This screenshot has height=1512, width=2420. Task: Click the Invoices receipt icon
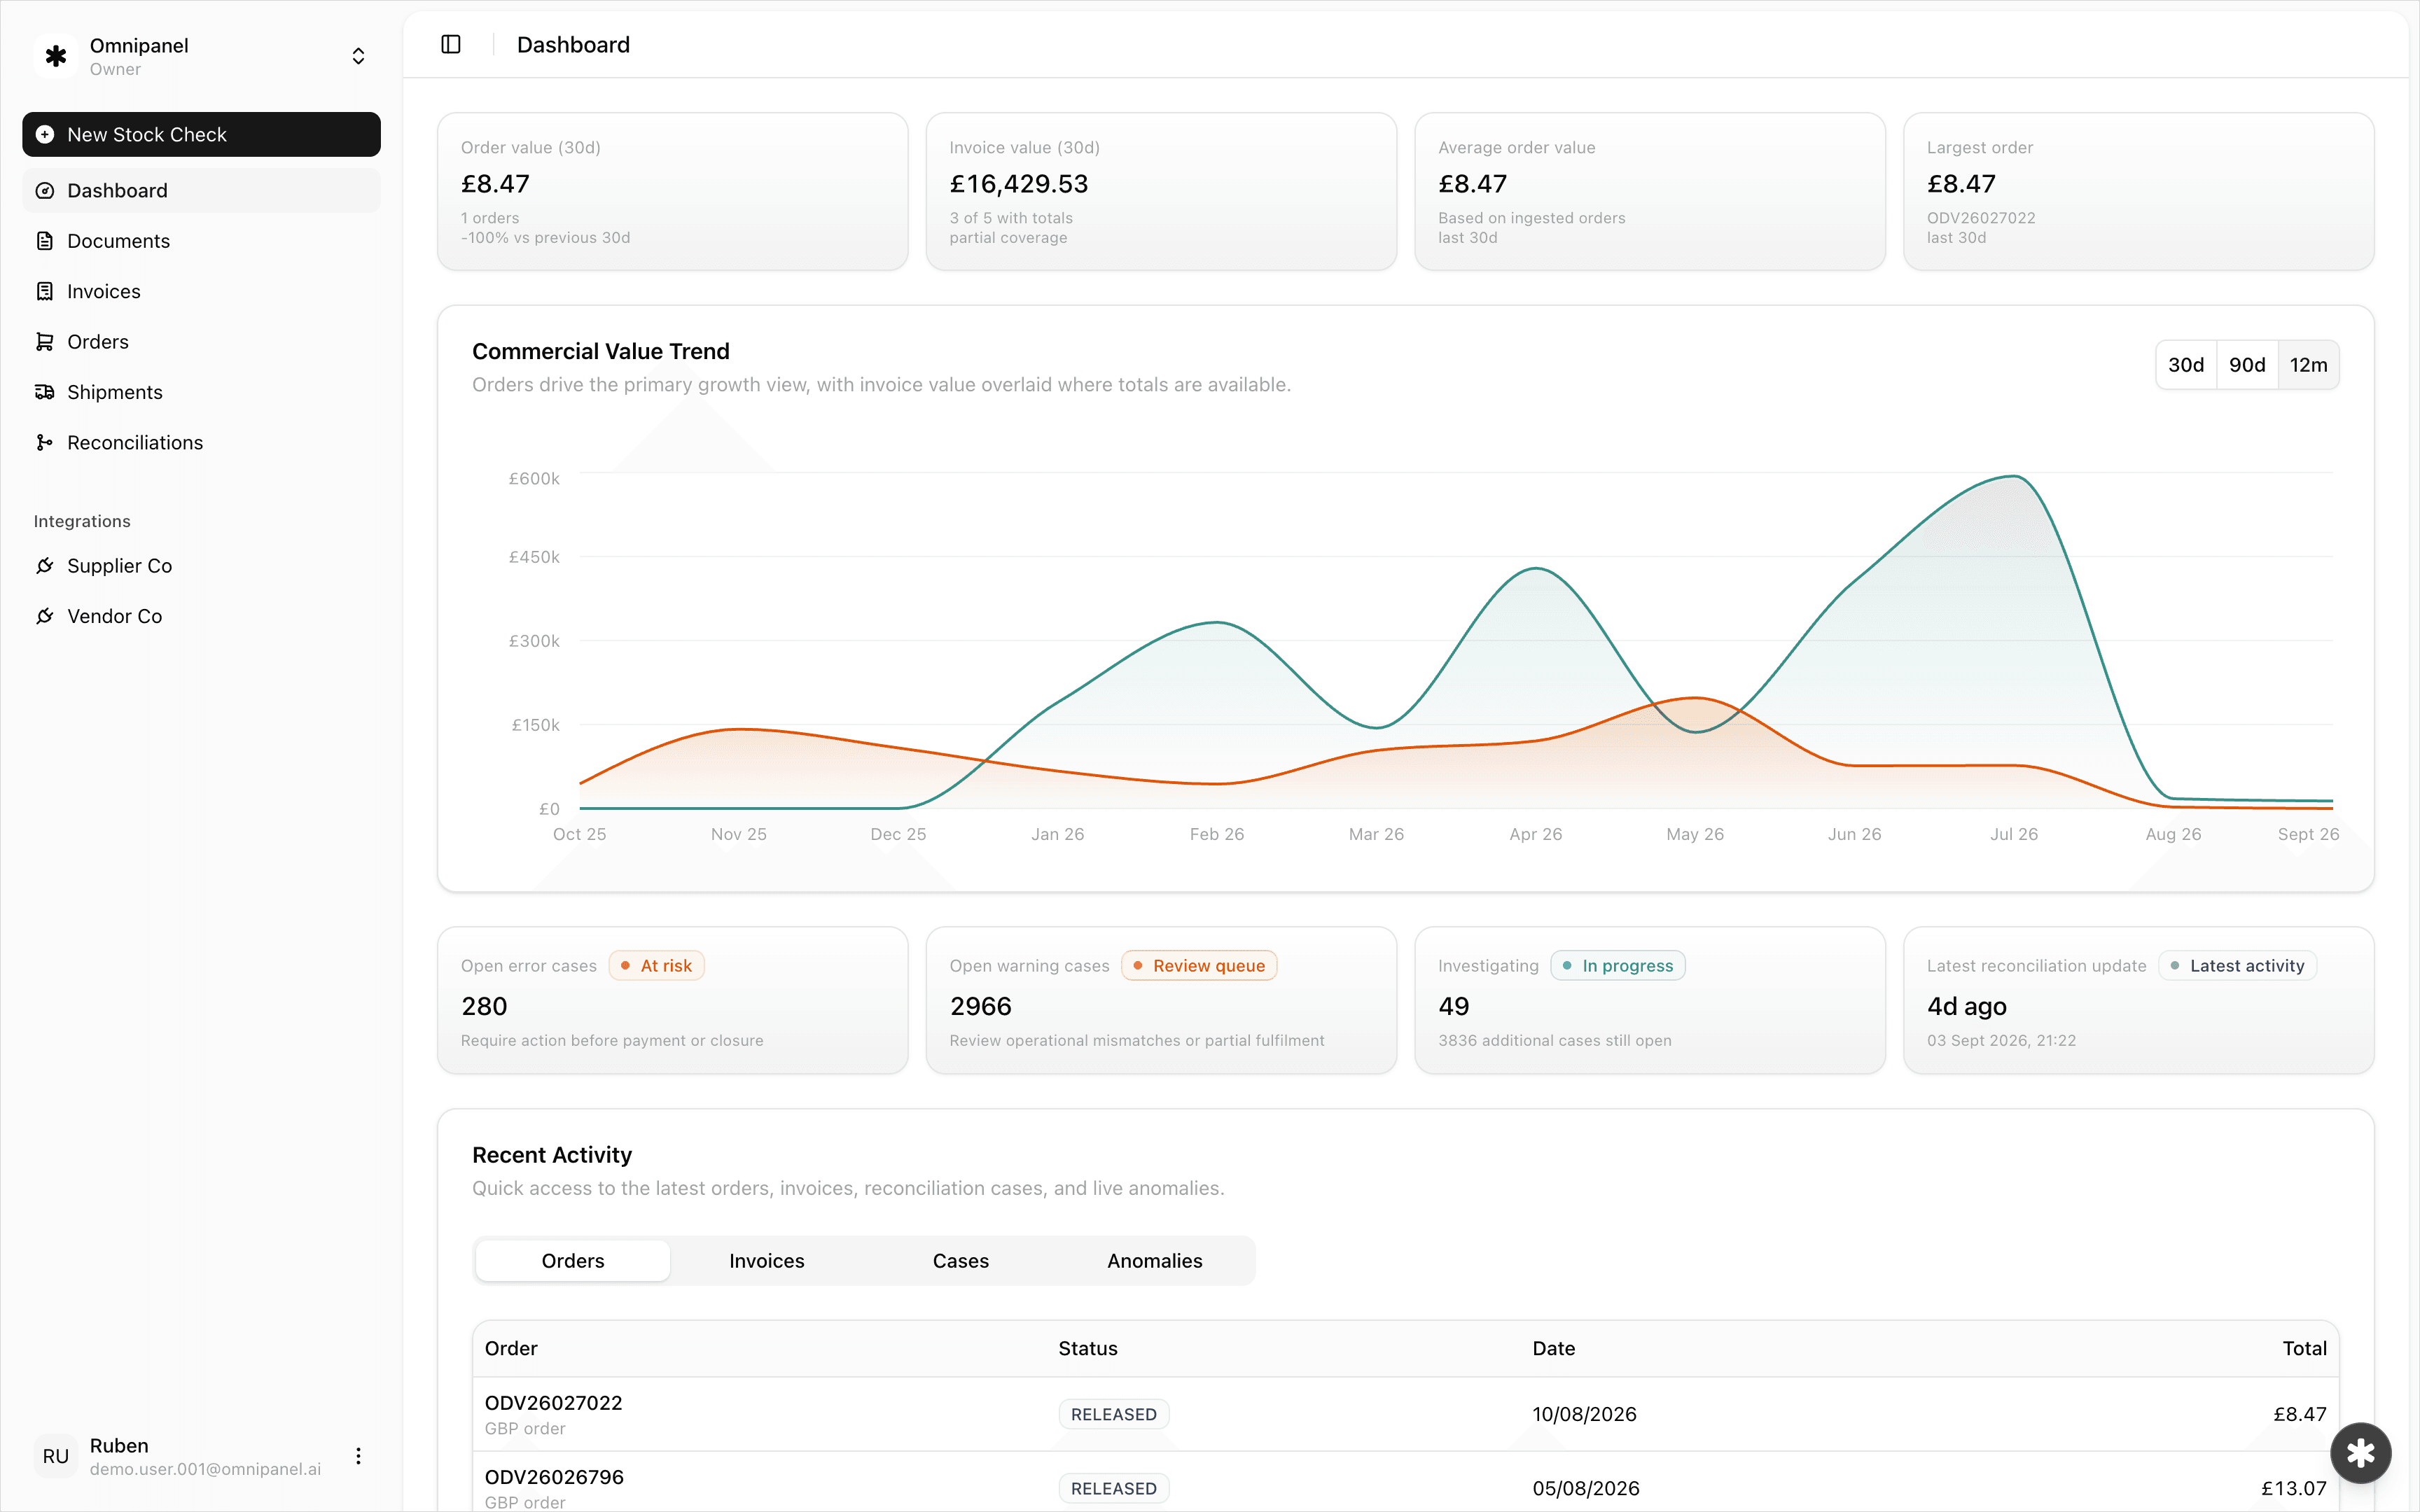pyautogui.click(x=45, y=291)
